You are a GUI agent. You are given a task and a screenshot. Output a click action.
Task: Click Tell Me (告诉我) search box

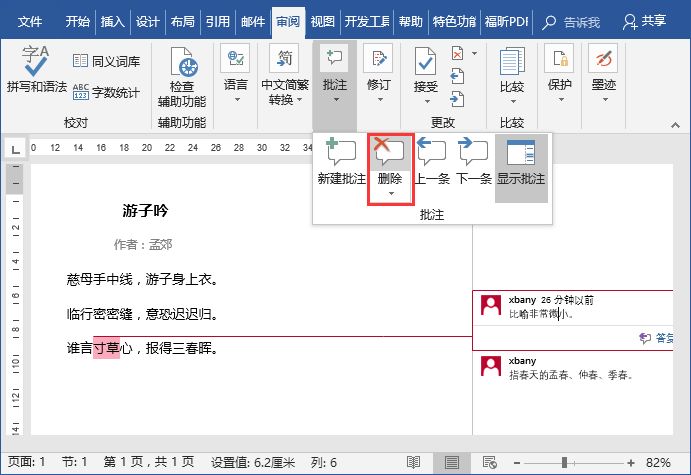(x=571, y=22)
